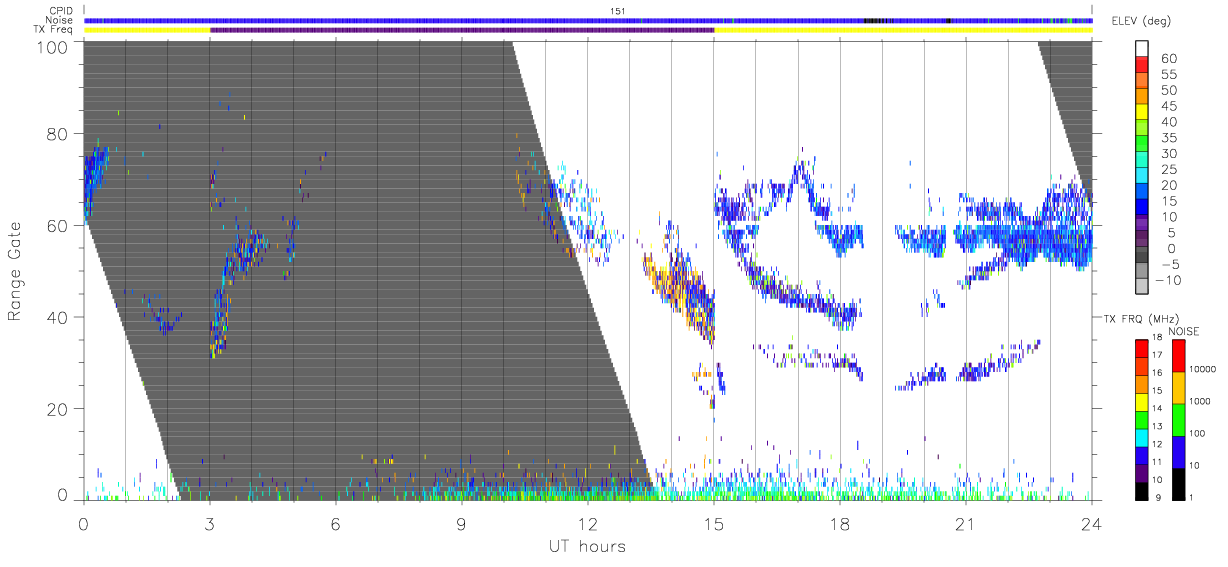Viewport: 1228px width, 567px height.
Task: Click the yellow TX Freq strip segment after 15 UT
Action: coord(903,30)
